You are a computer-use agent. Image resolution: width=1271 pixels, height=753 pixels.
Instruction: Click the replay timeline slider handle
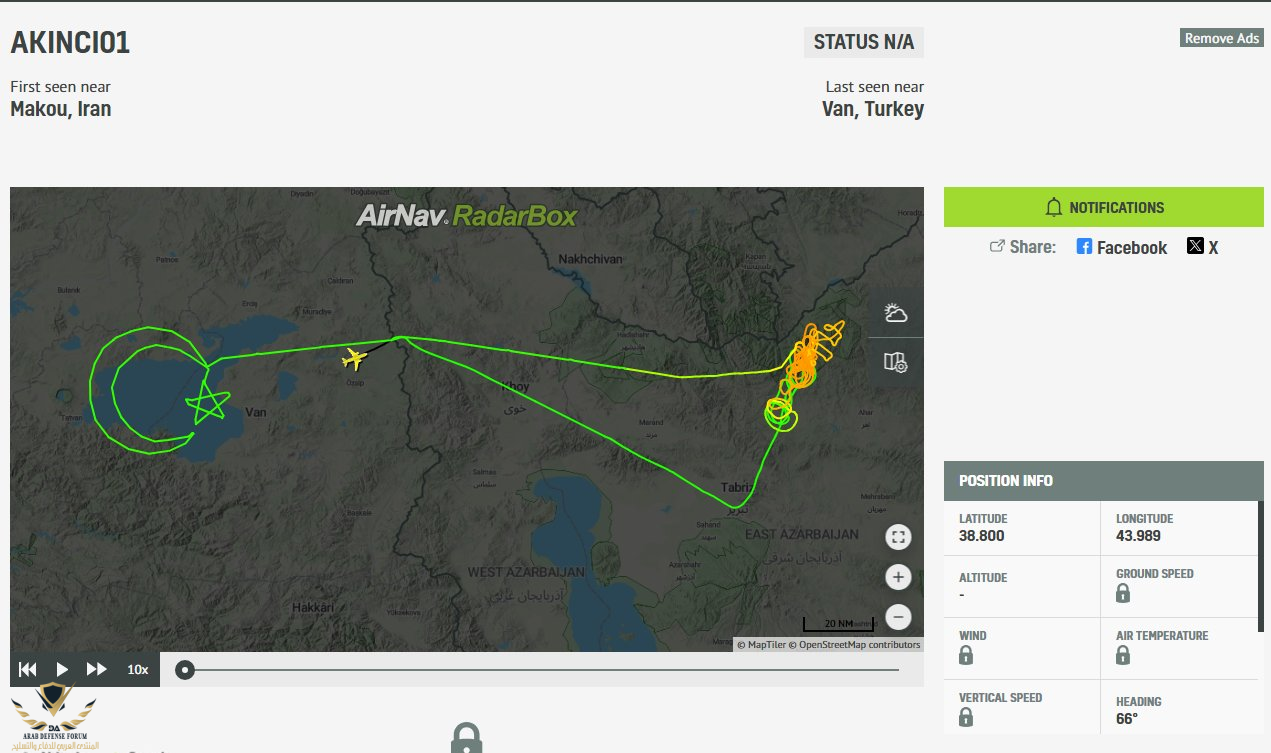pos(185,669)
